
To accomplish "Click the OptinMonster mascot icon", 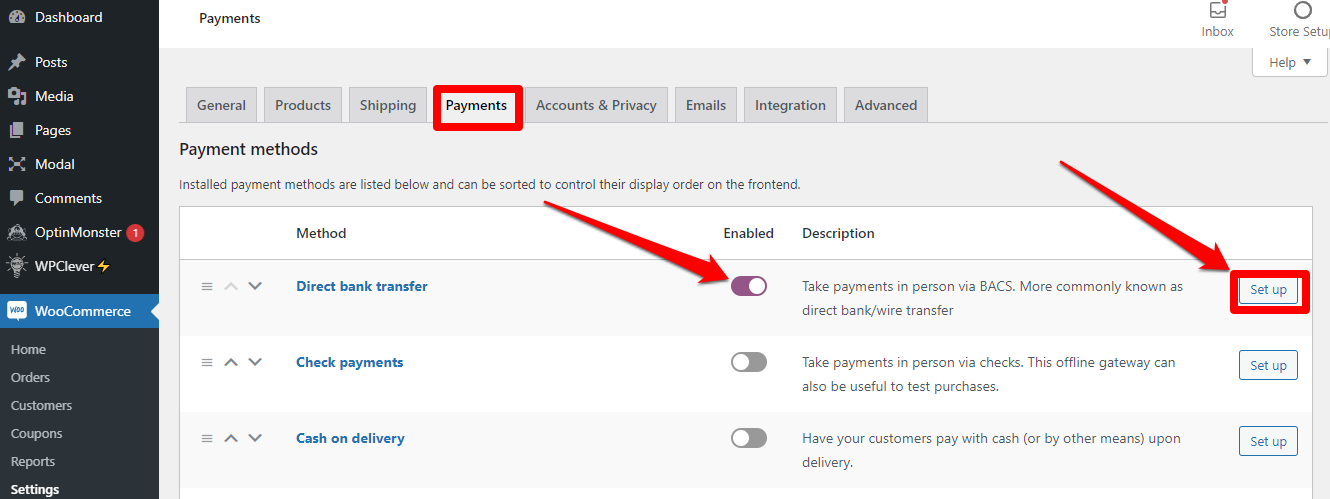I will click(17, 232).
